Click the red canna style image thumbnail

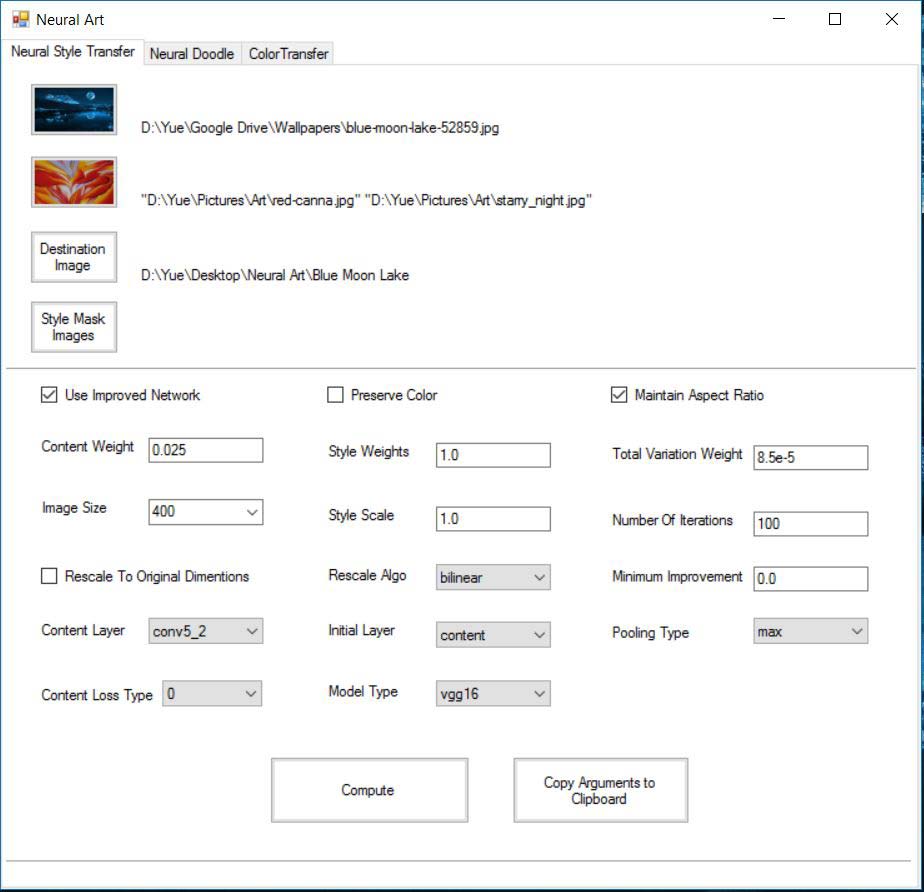tap(74, 181)
